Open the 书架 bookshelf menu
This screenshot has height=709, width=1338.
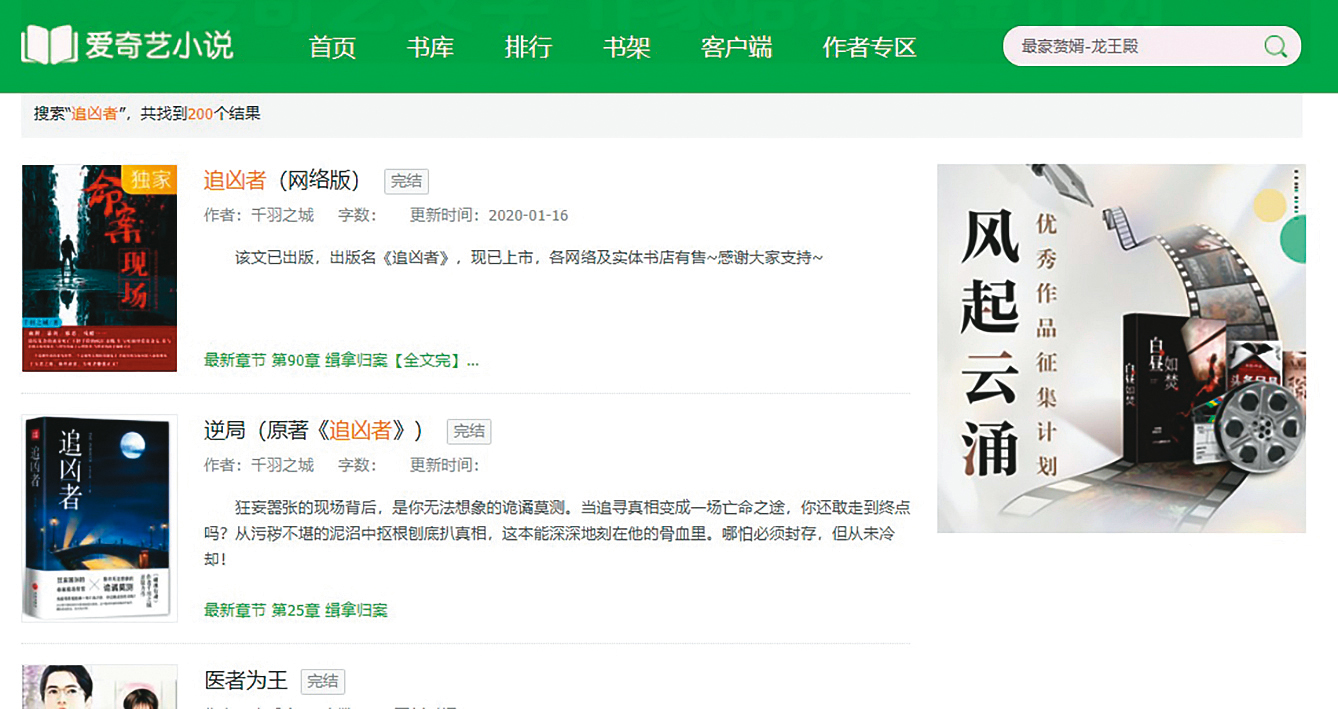point(626,47)
